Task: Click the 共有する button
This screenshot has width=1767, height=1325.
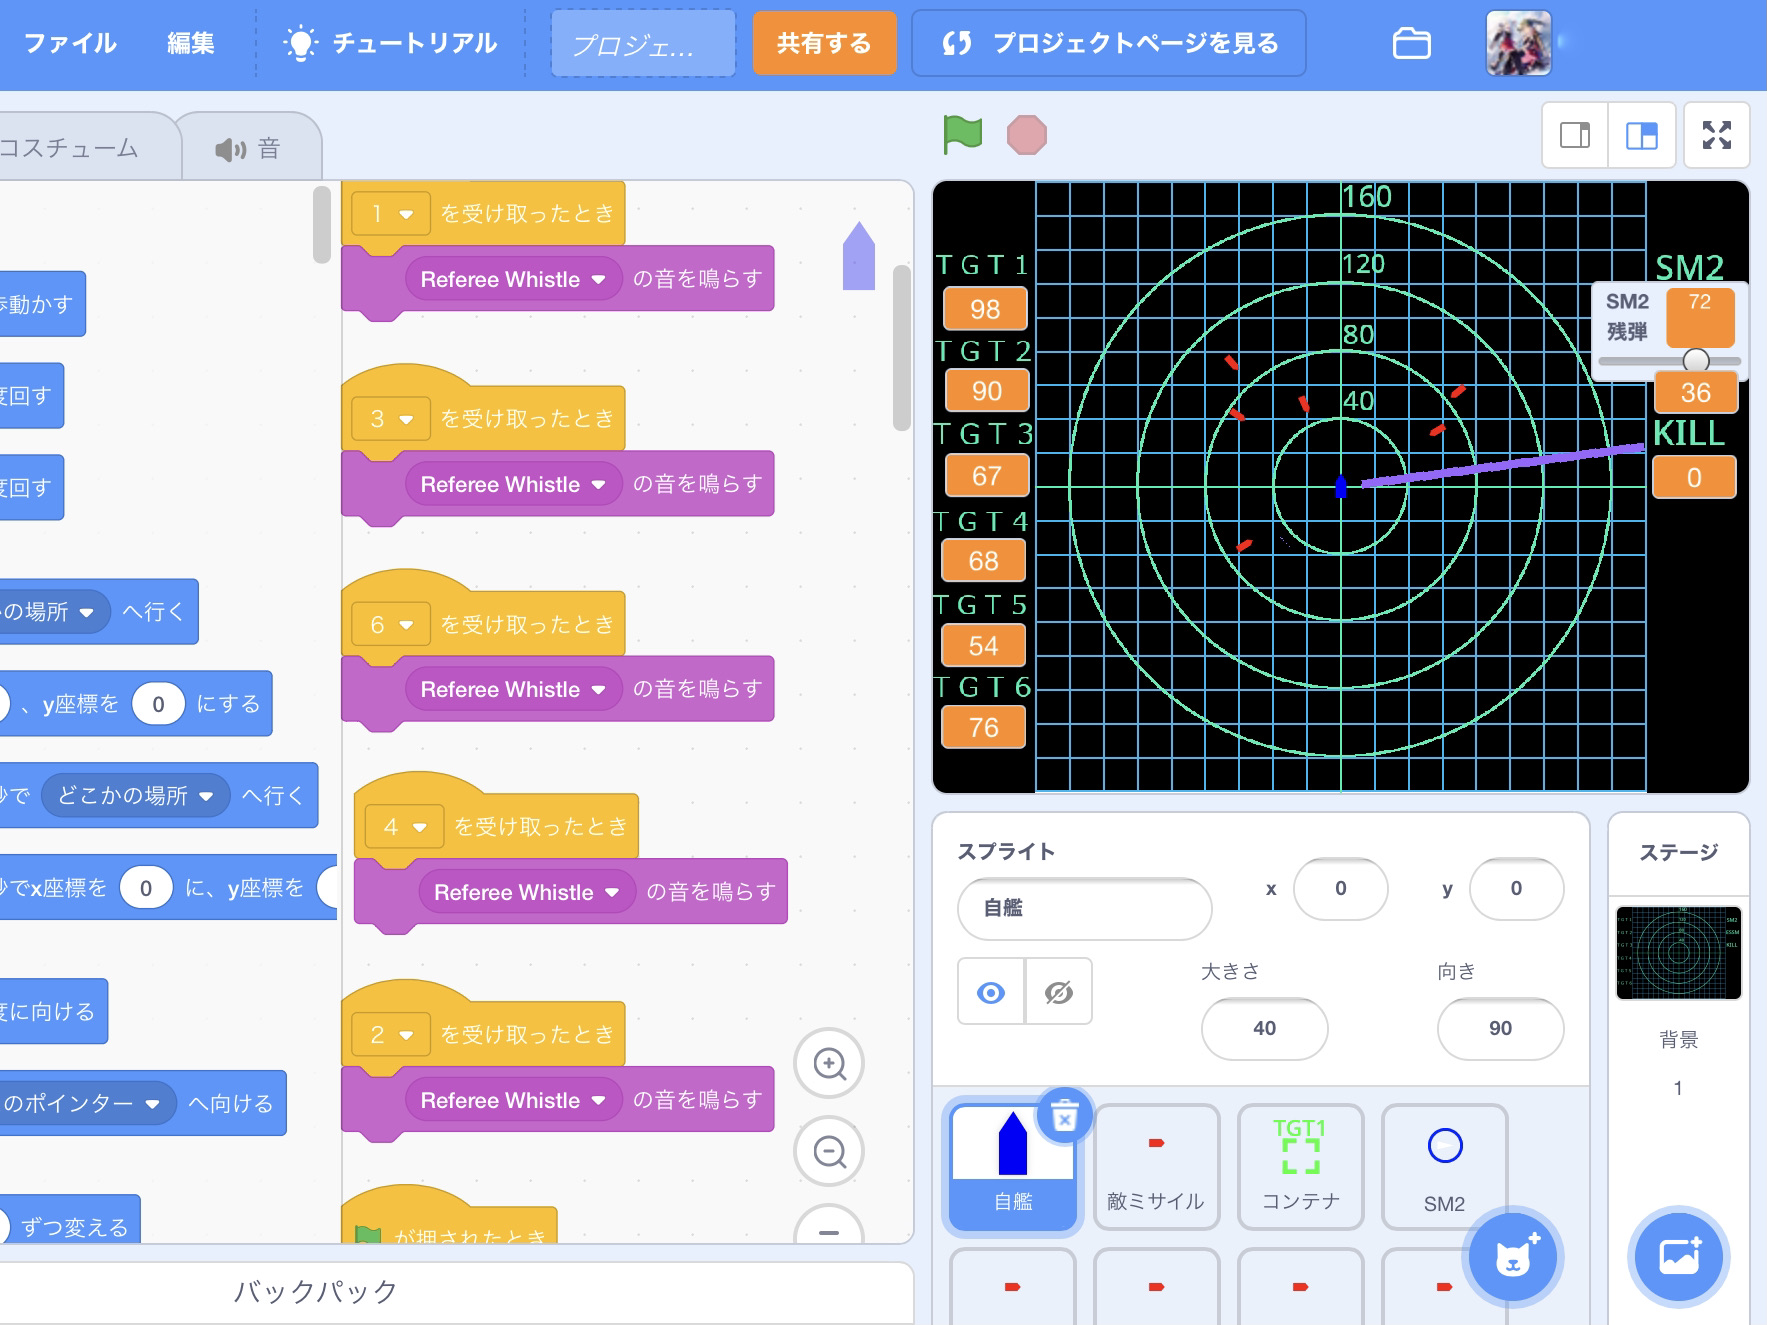Action: (823, 44)
